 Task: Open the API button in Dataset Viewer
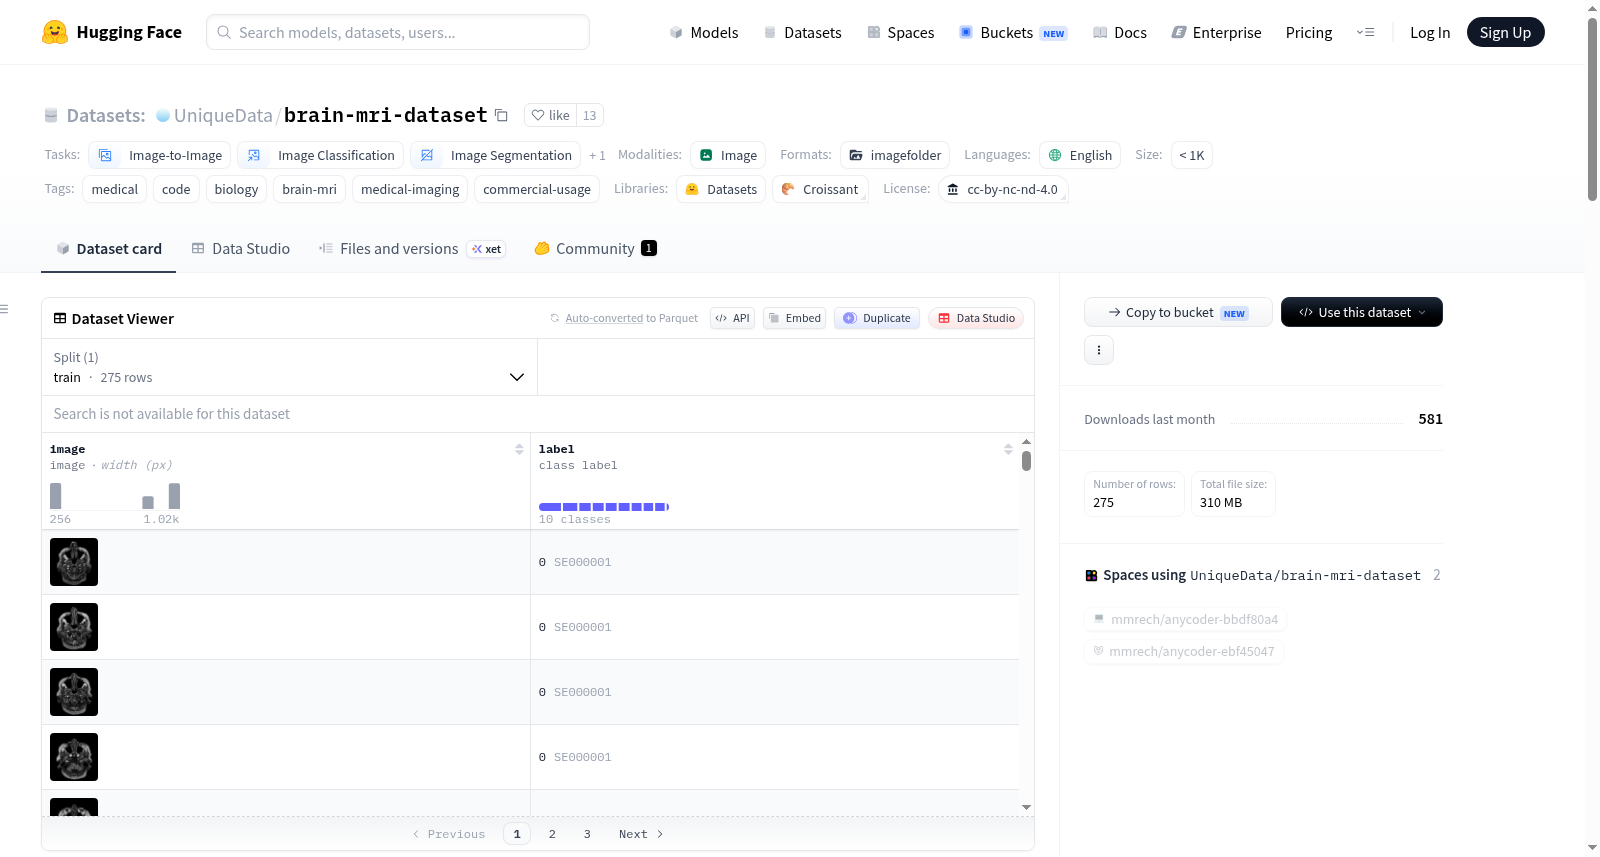pos(732,318)
